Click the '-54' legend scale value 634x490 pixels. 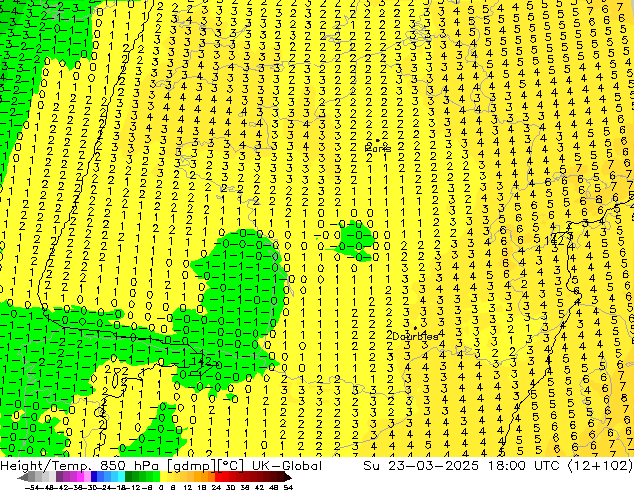(31, 487)
